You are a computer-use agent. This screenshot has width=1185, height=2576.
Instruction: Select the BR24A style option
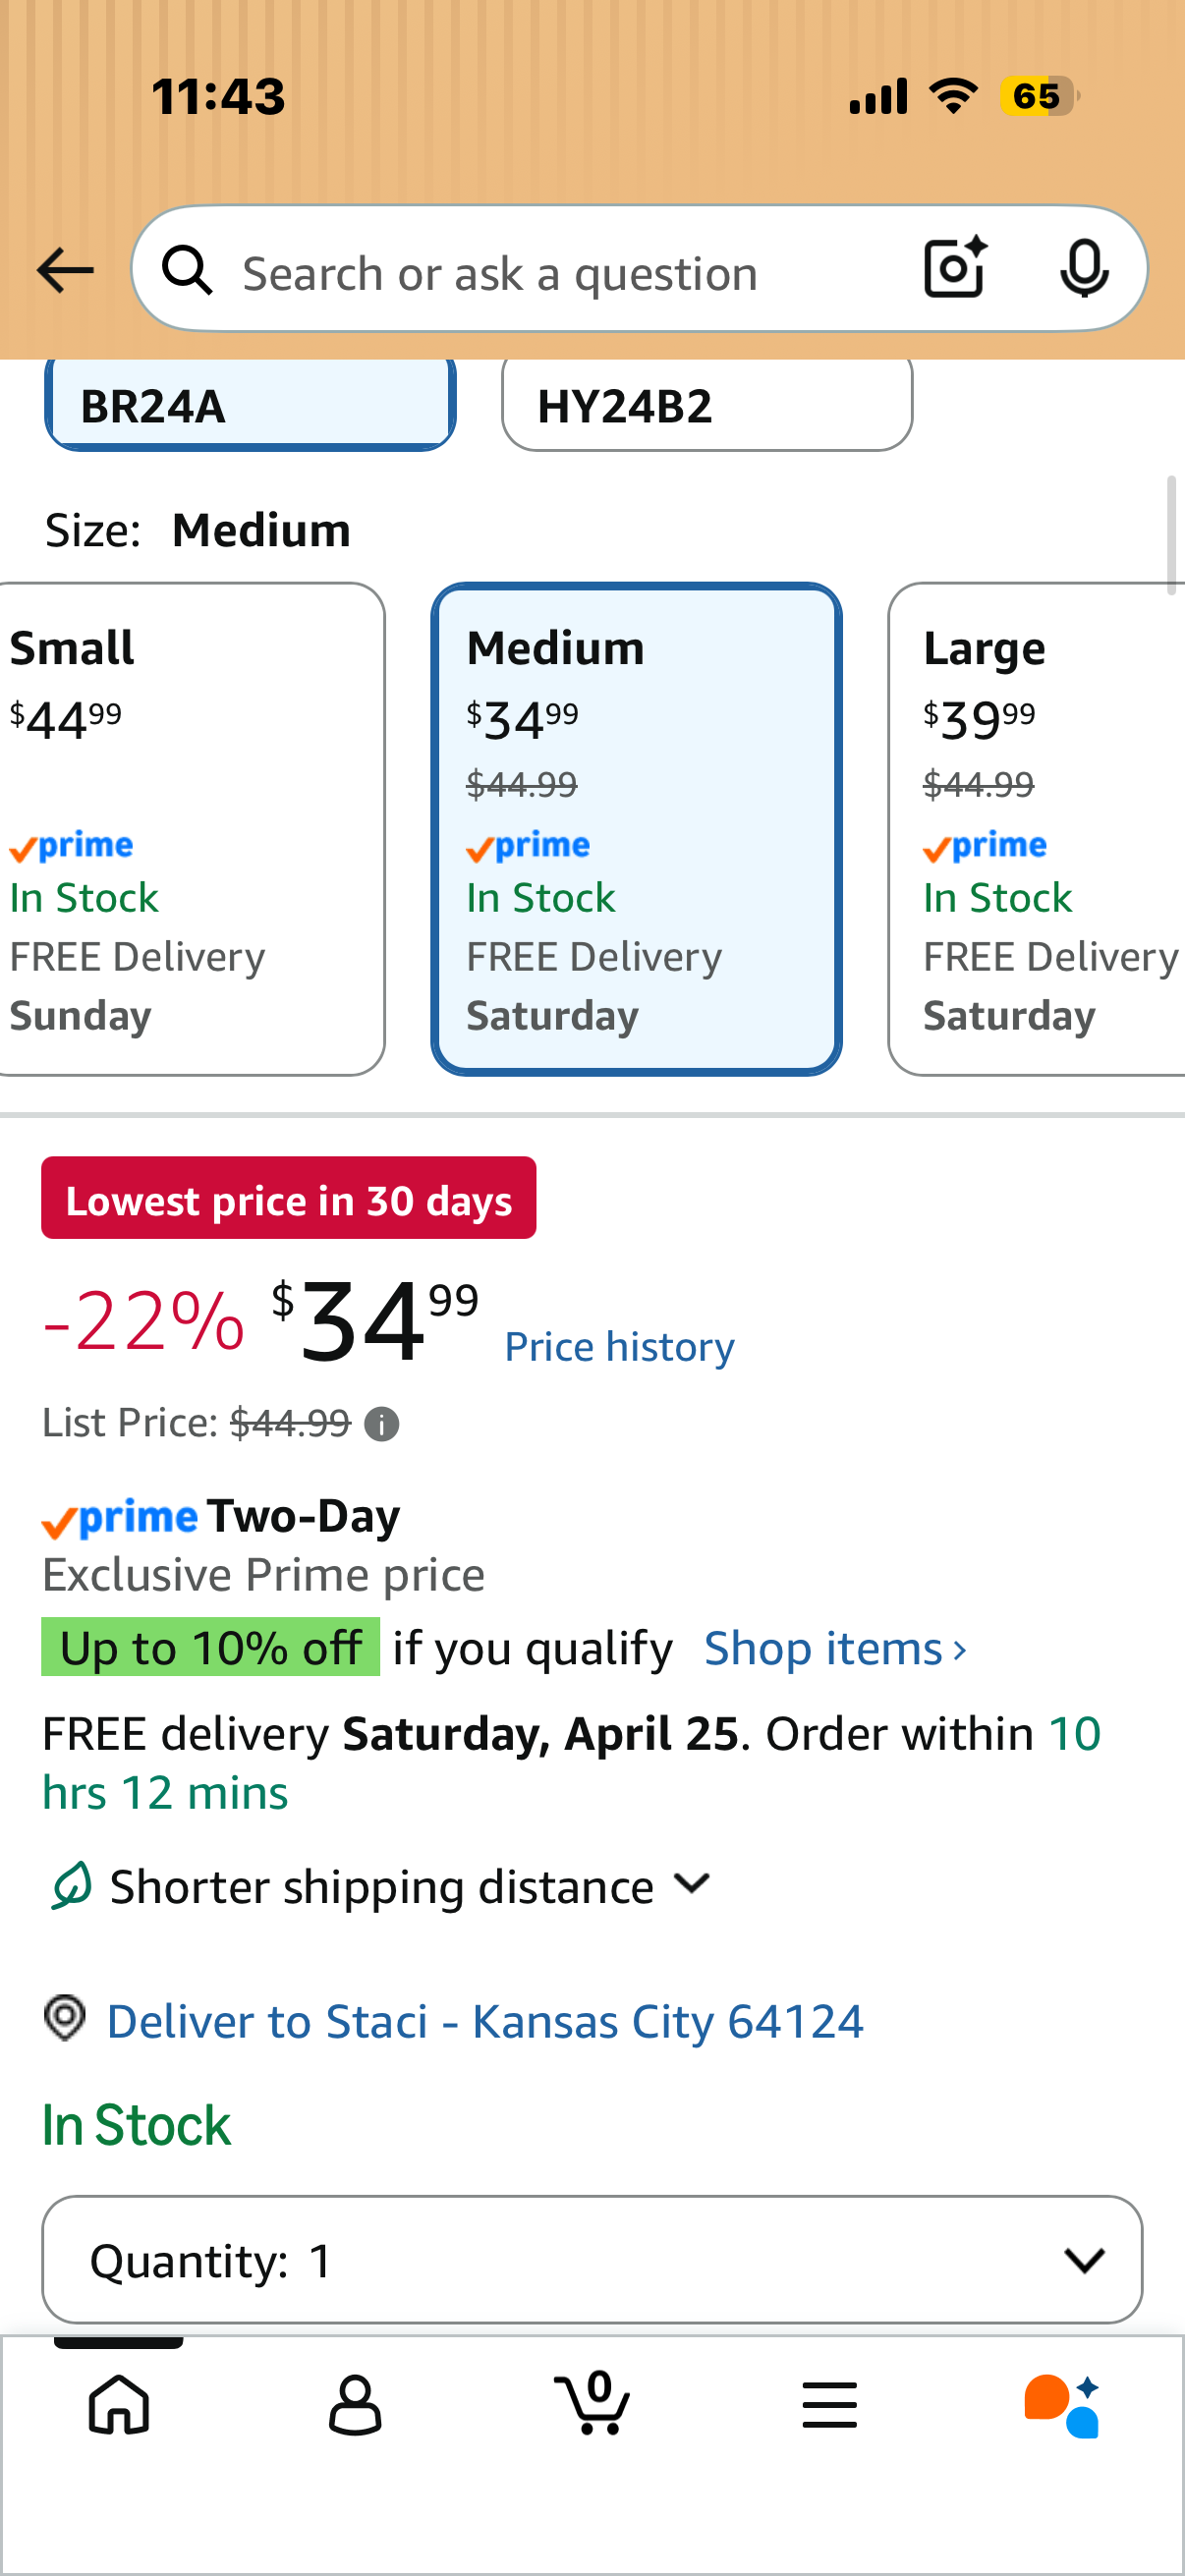coord(250,405)
